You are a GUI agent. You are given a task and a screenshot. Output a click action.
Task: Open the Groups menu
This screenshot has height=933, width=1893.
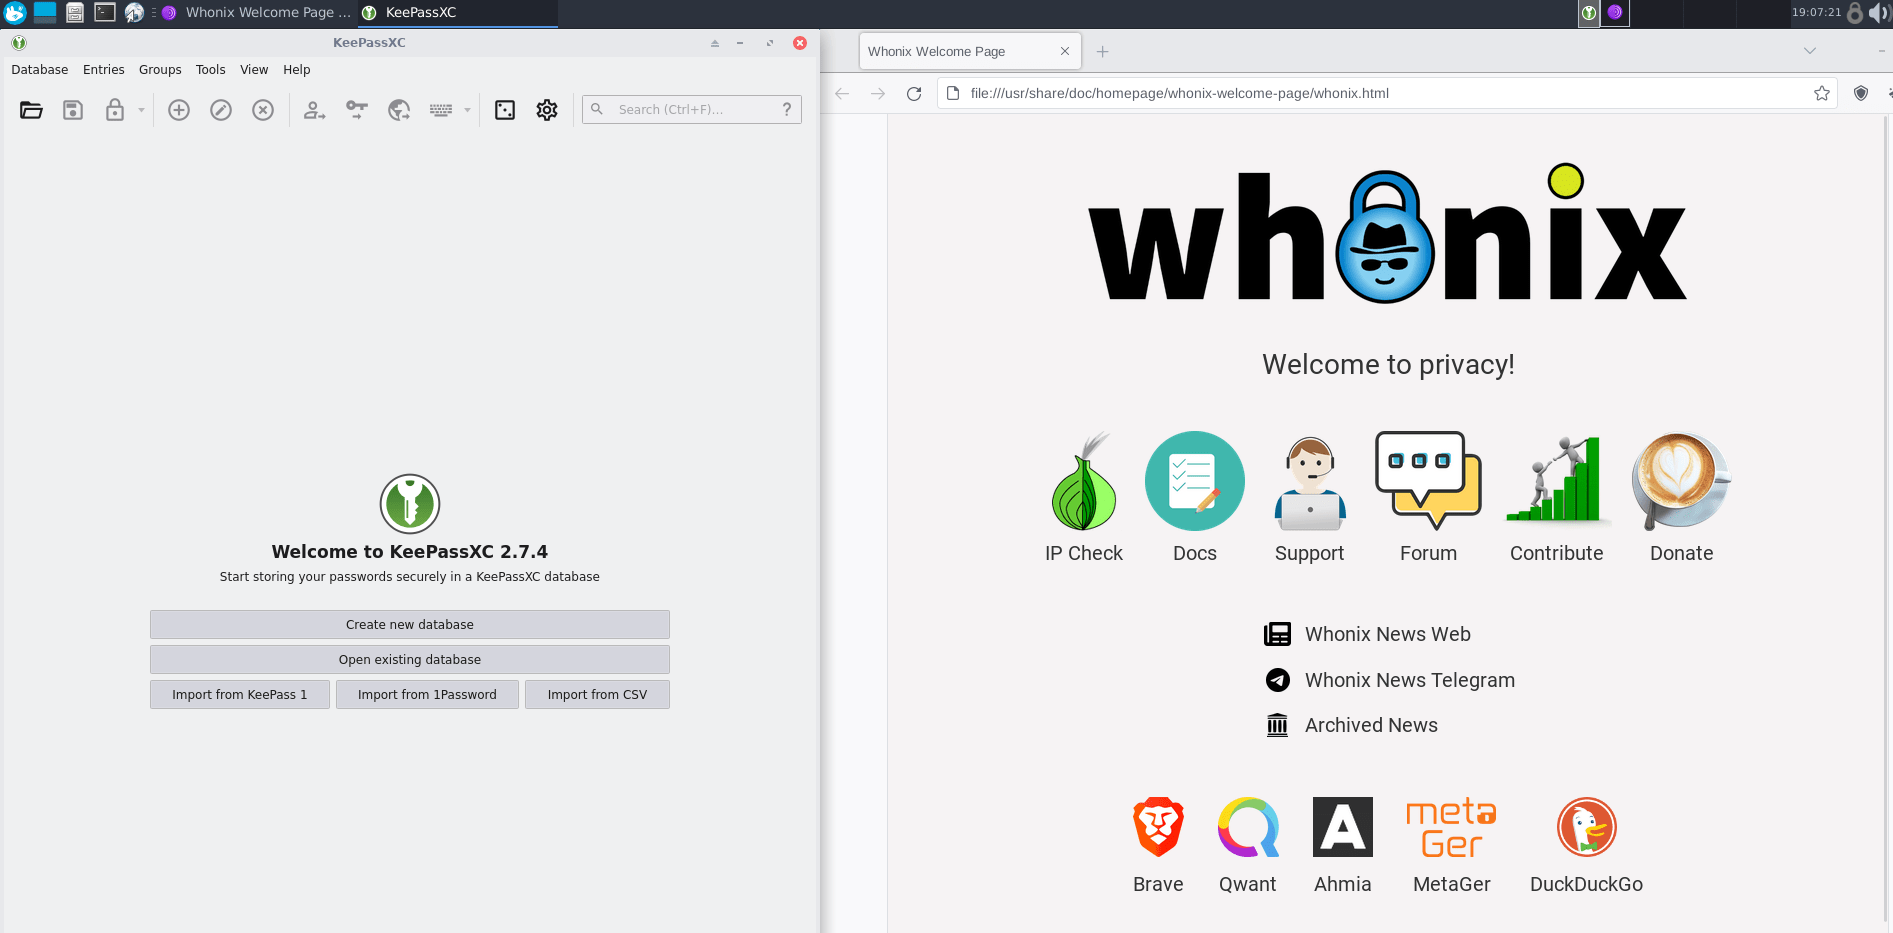pyautogui.click(x=160, y=70)
